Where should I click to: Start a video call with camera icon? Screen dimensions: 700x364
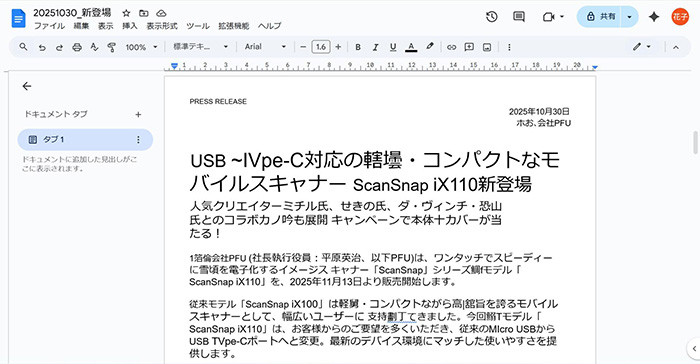click(x=548, y=17)
